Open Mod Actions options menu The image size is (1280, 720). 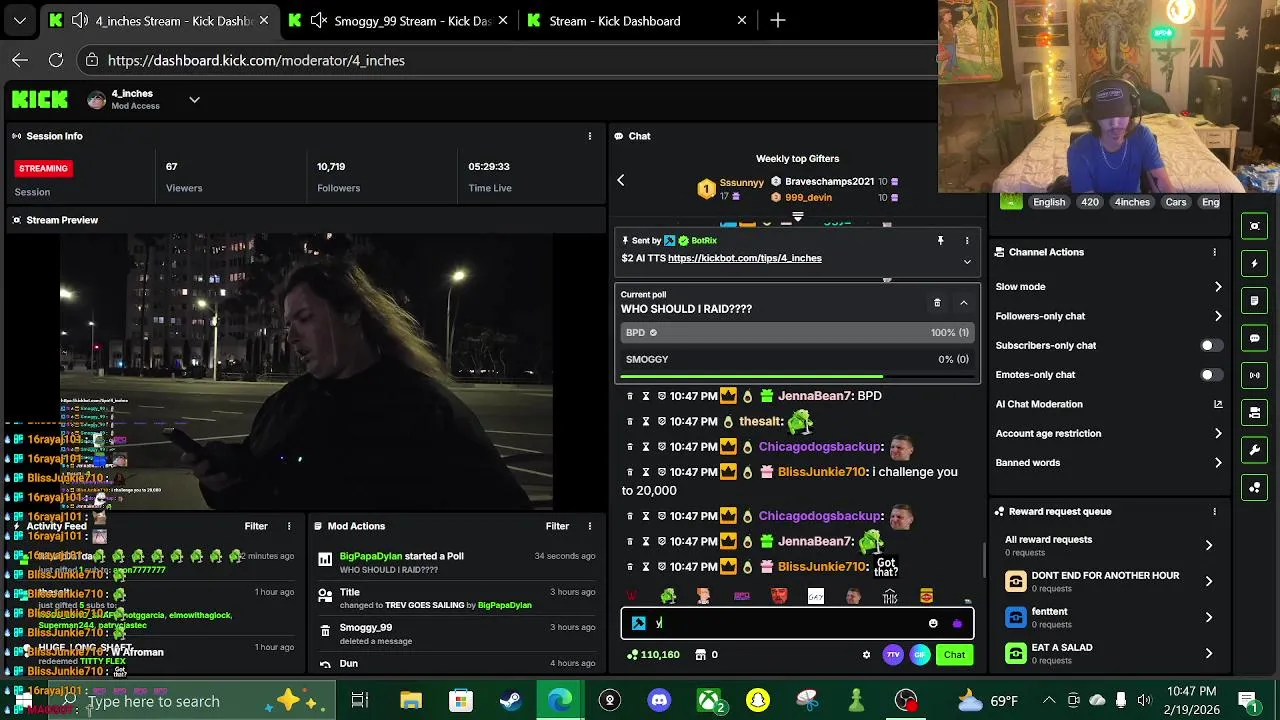click(590, 526)
